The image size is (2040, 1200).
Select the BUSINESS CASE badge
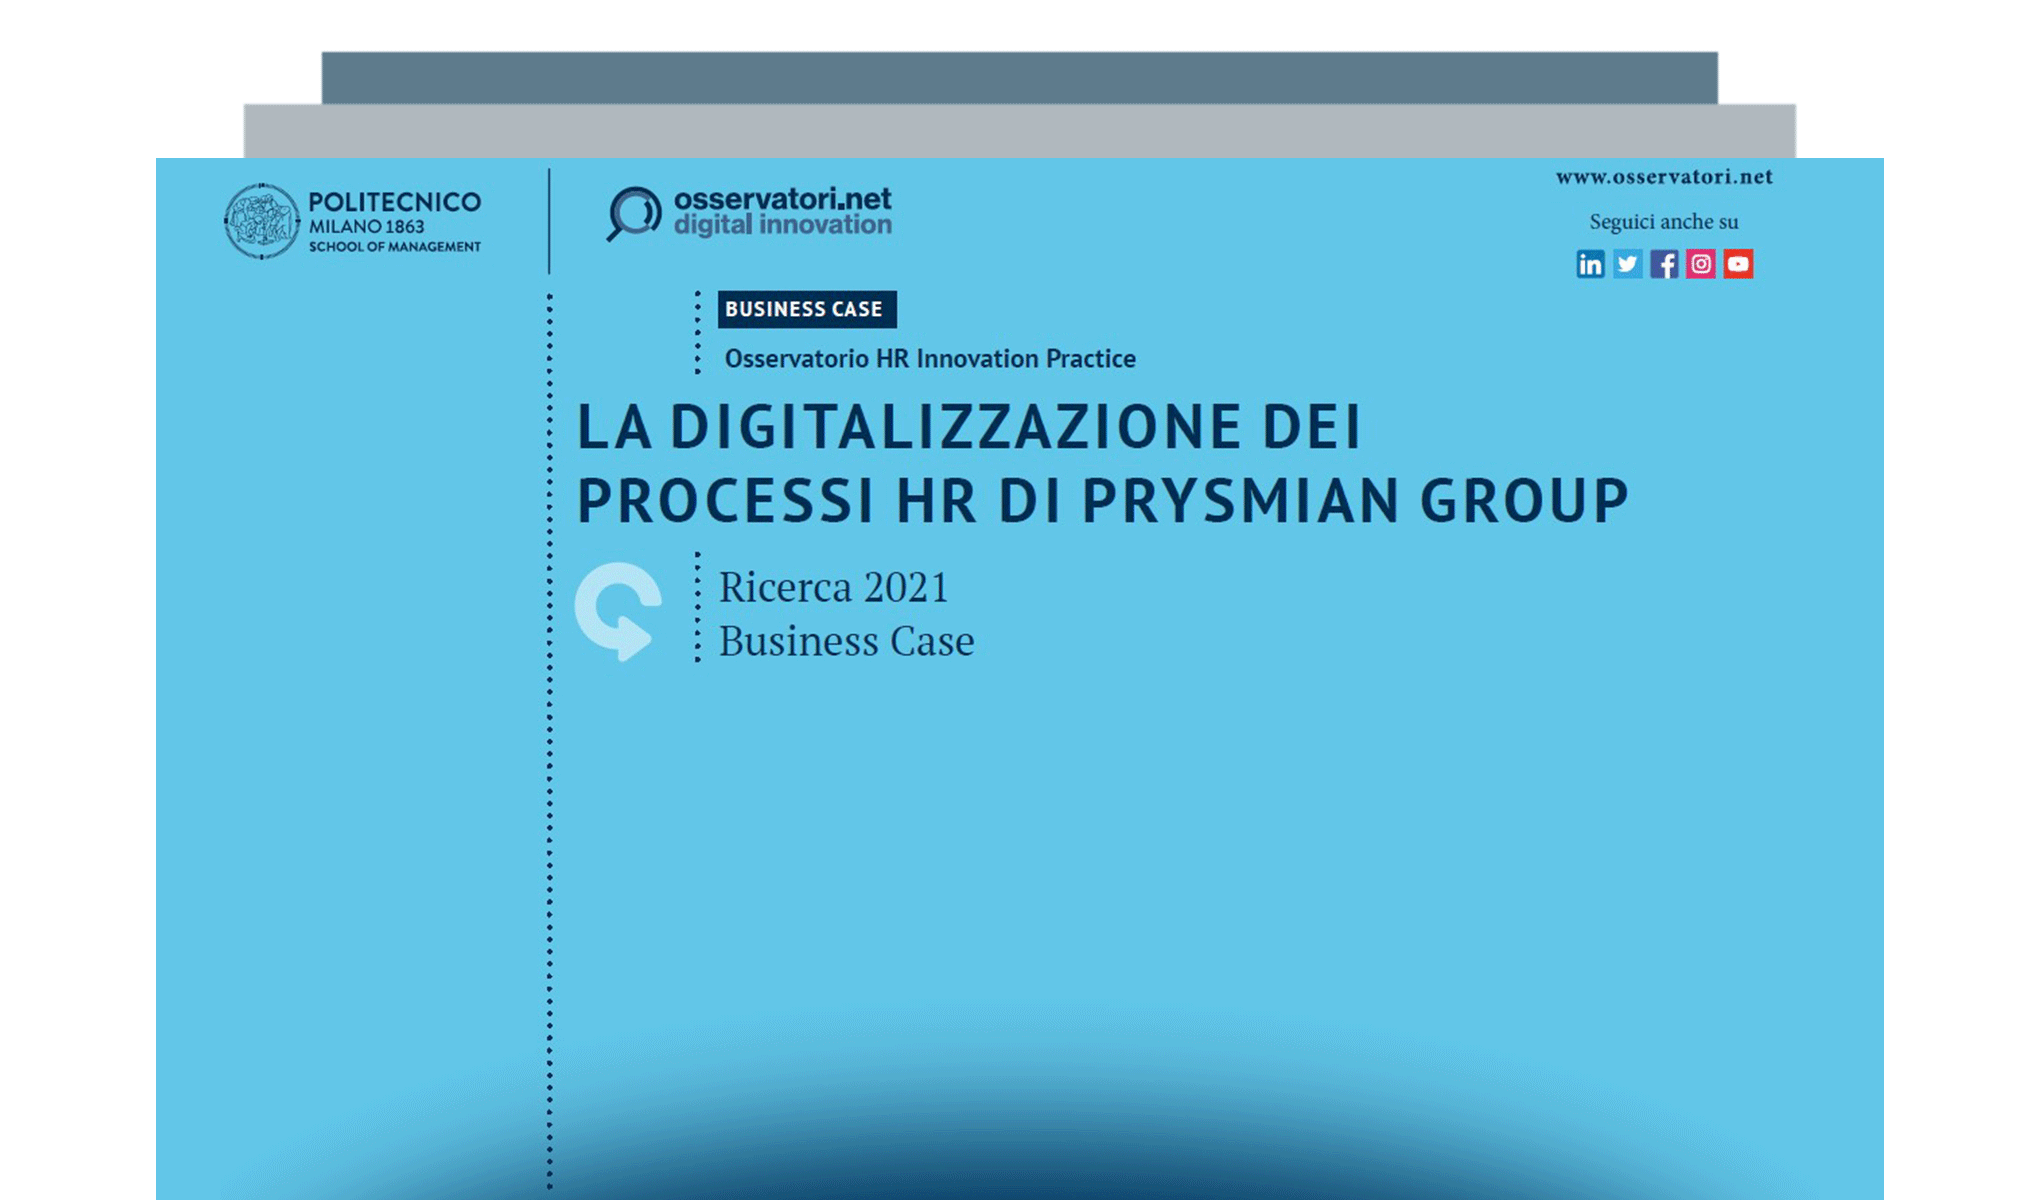(x=806, y=310)
